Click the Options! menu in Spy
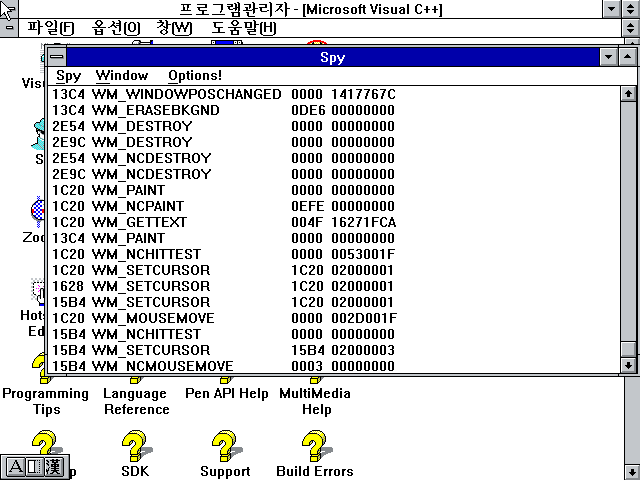Image resolution: width=640 pixels, height=480 pixels. [x=195, y=76]
